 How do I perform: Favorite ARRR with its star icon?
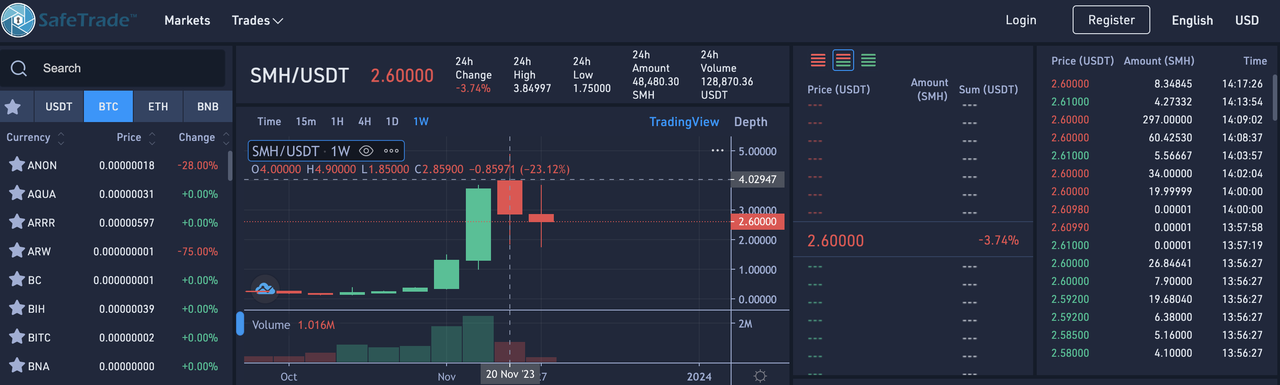click(x=16, y=222)
